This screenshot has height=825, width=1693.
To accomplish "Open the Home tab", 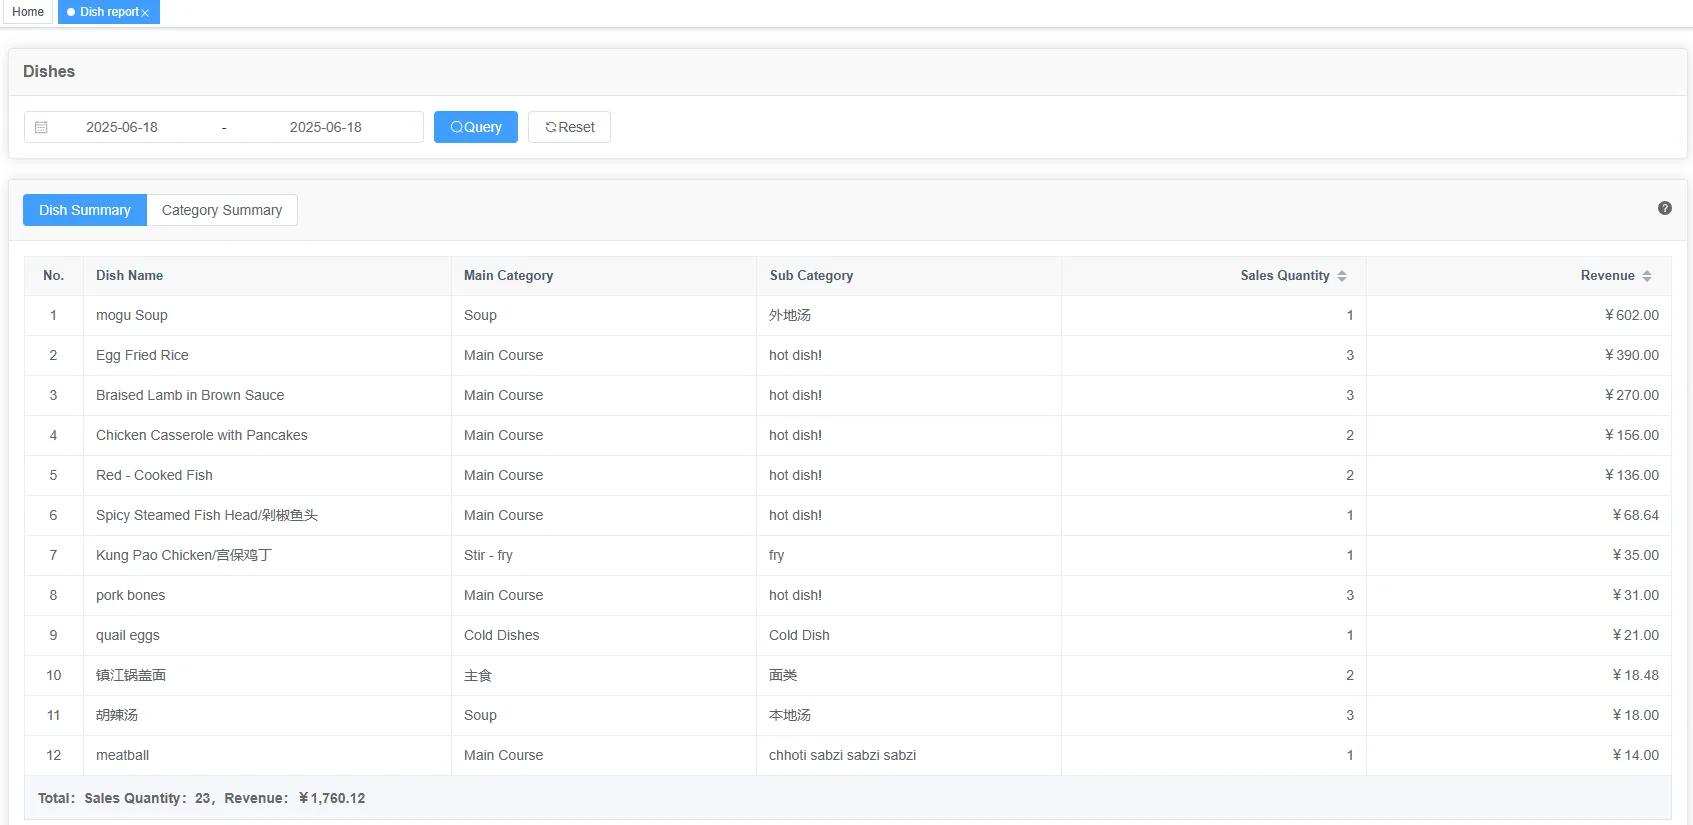I will (x=28, y=12).
